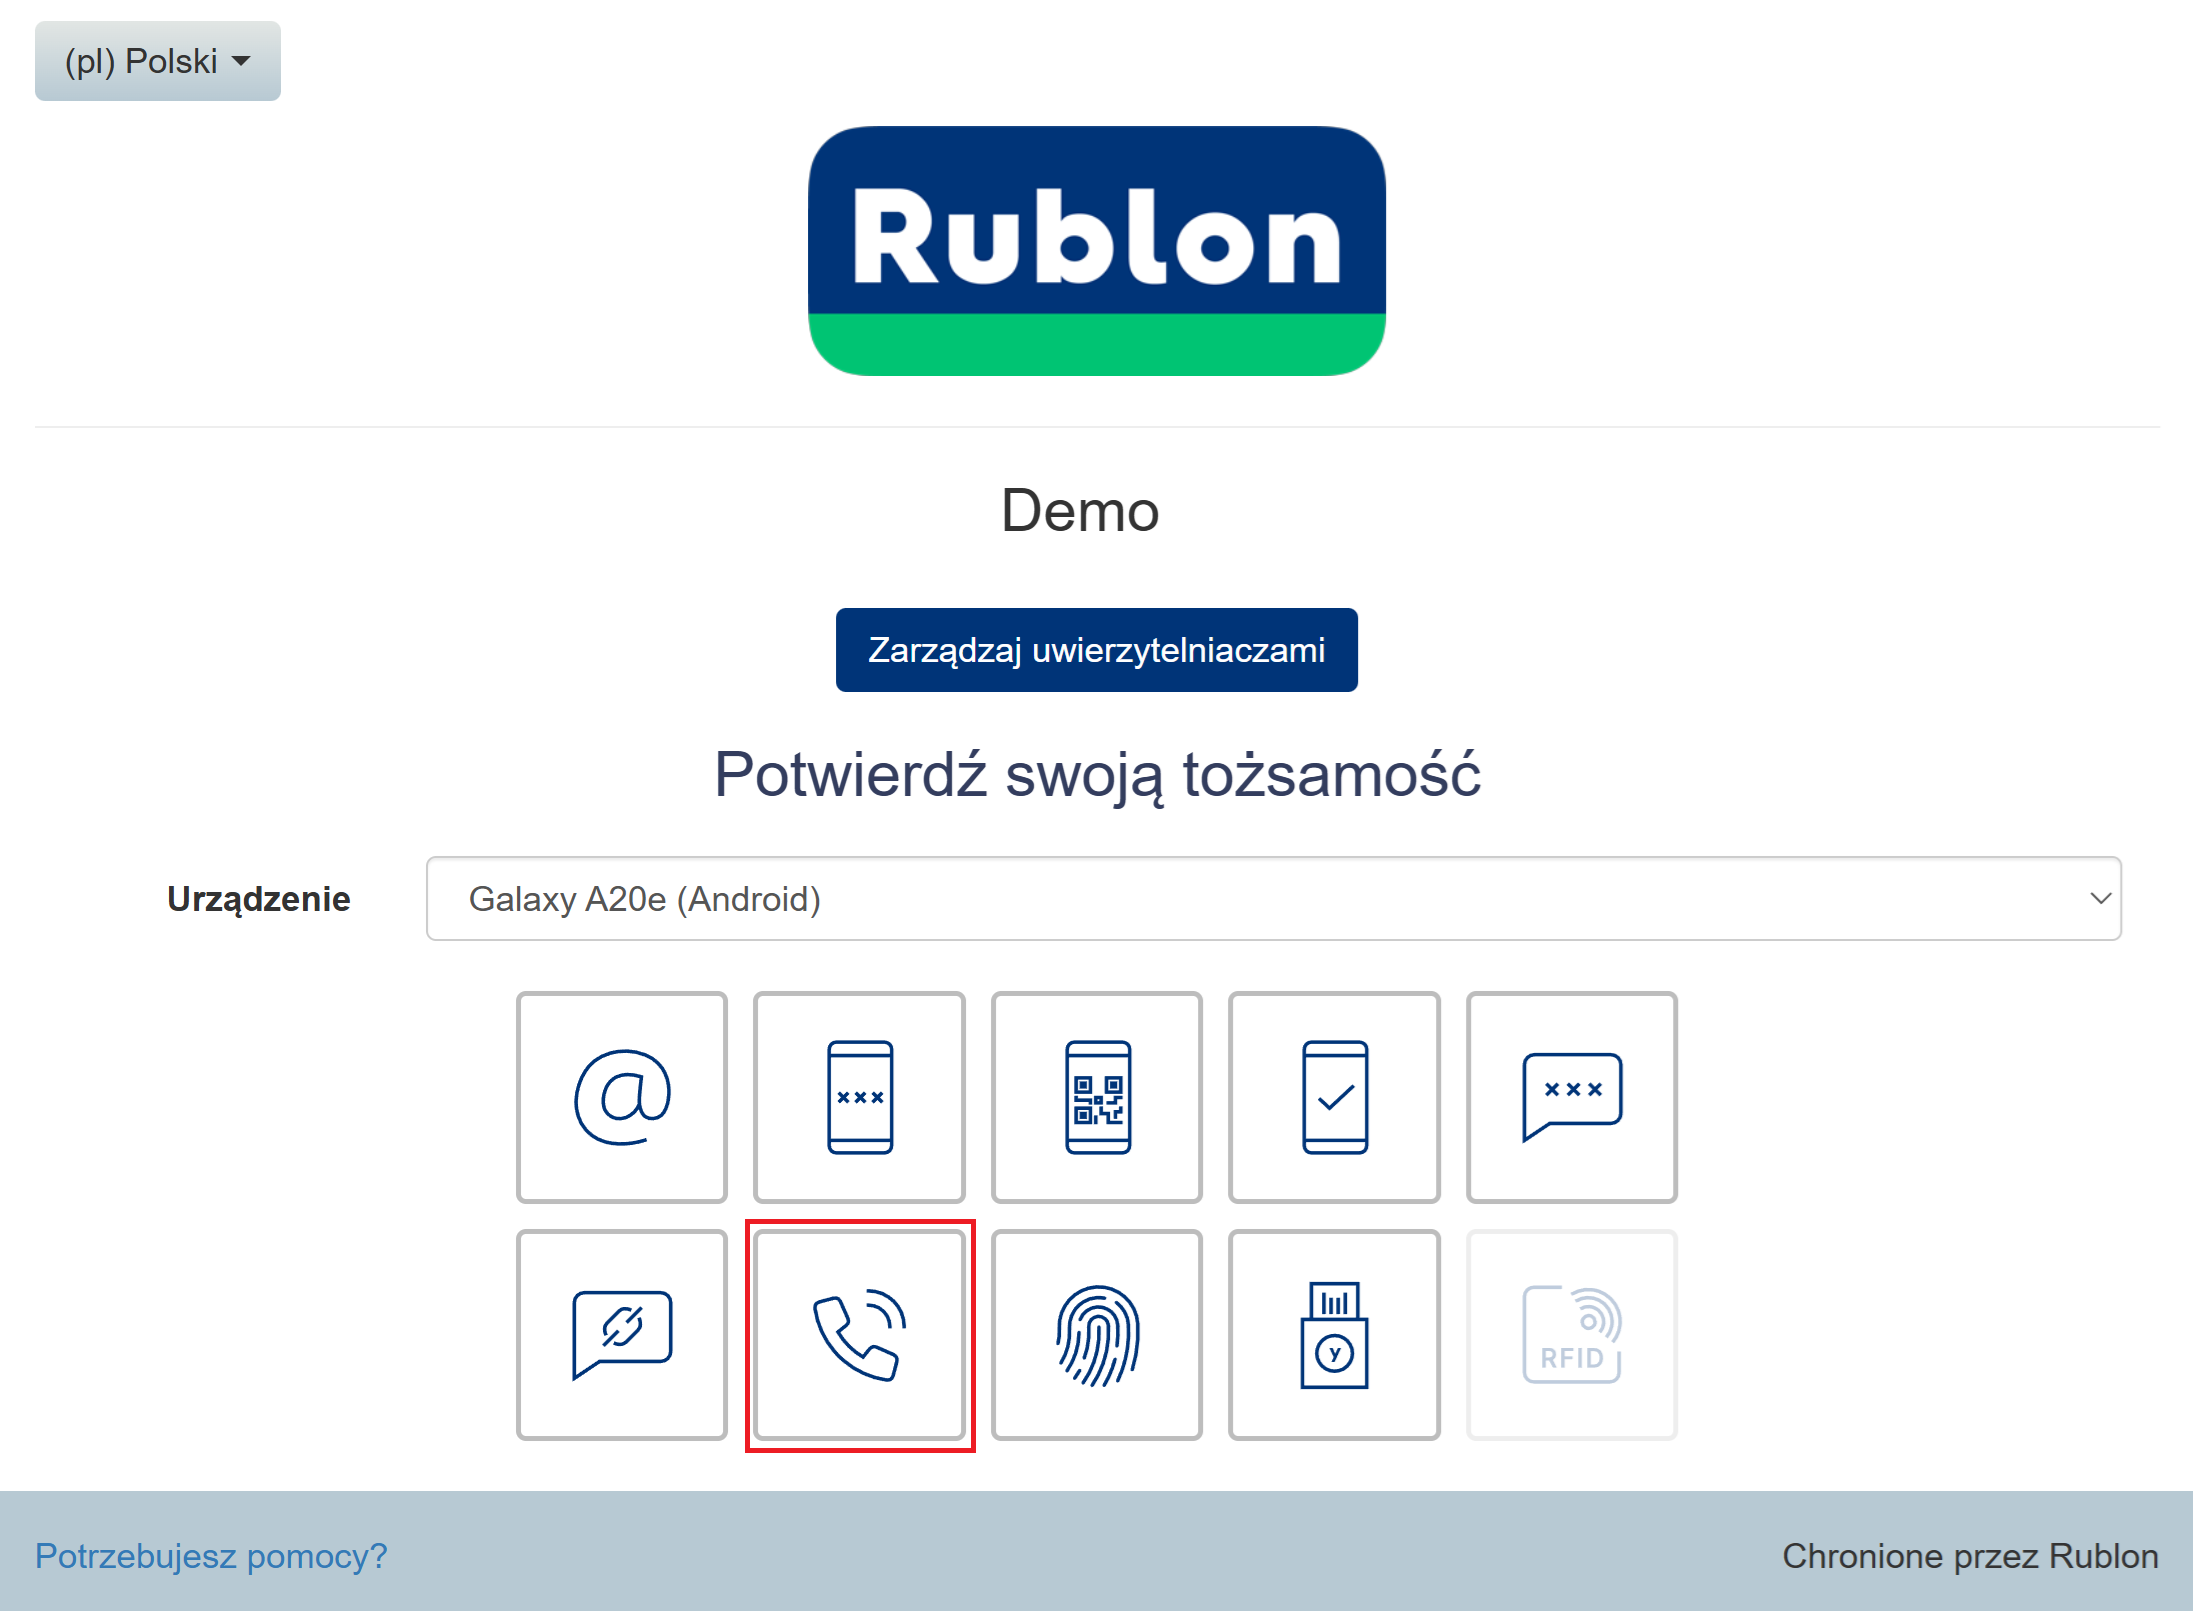This screenshot has width=2193, height=1611.
Task: Click the Chronione przez Rublon footer text
Action: click(1970, 1556)
